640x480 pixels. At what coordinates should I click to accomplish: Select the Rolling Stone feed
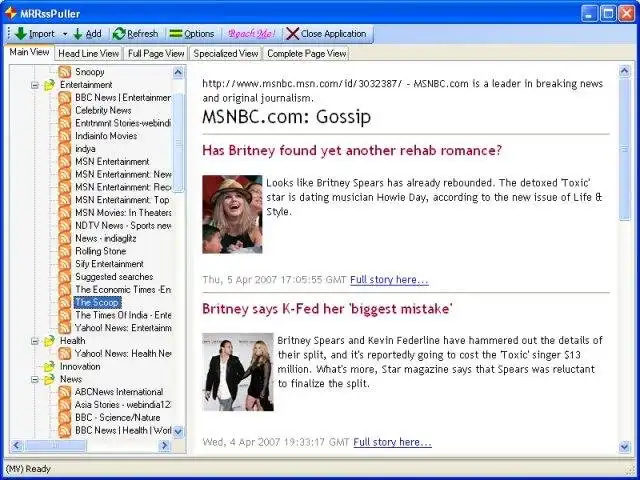(100, 251)
